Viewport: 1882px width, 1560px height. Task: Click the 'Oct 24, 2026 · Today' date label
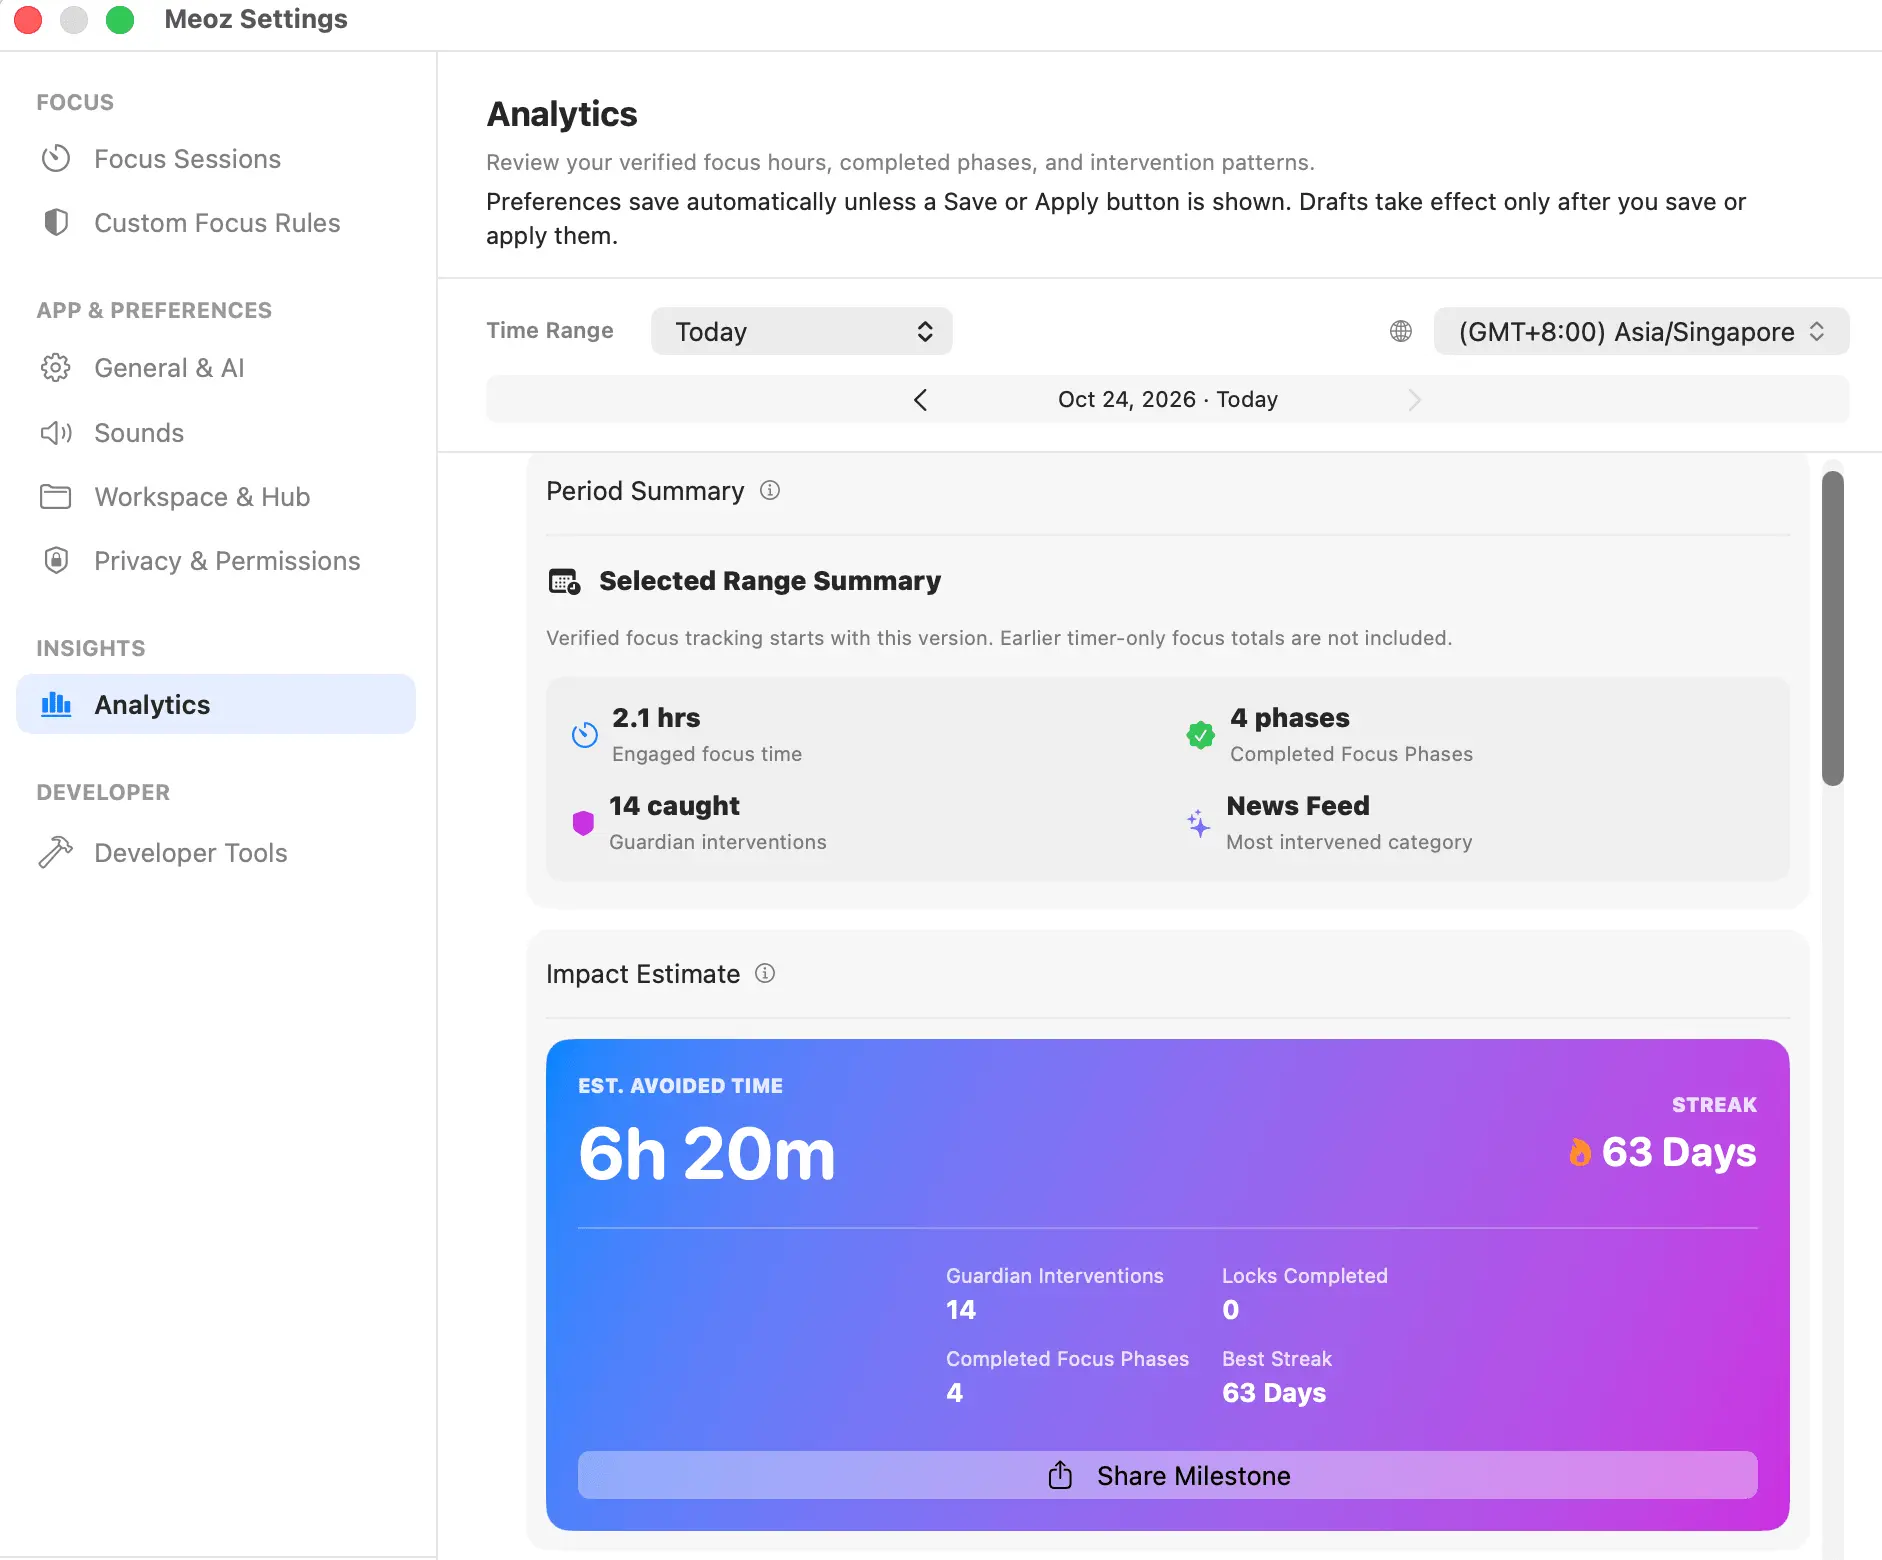pos(1168,400)
